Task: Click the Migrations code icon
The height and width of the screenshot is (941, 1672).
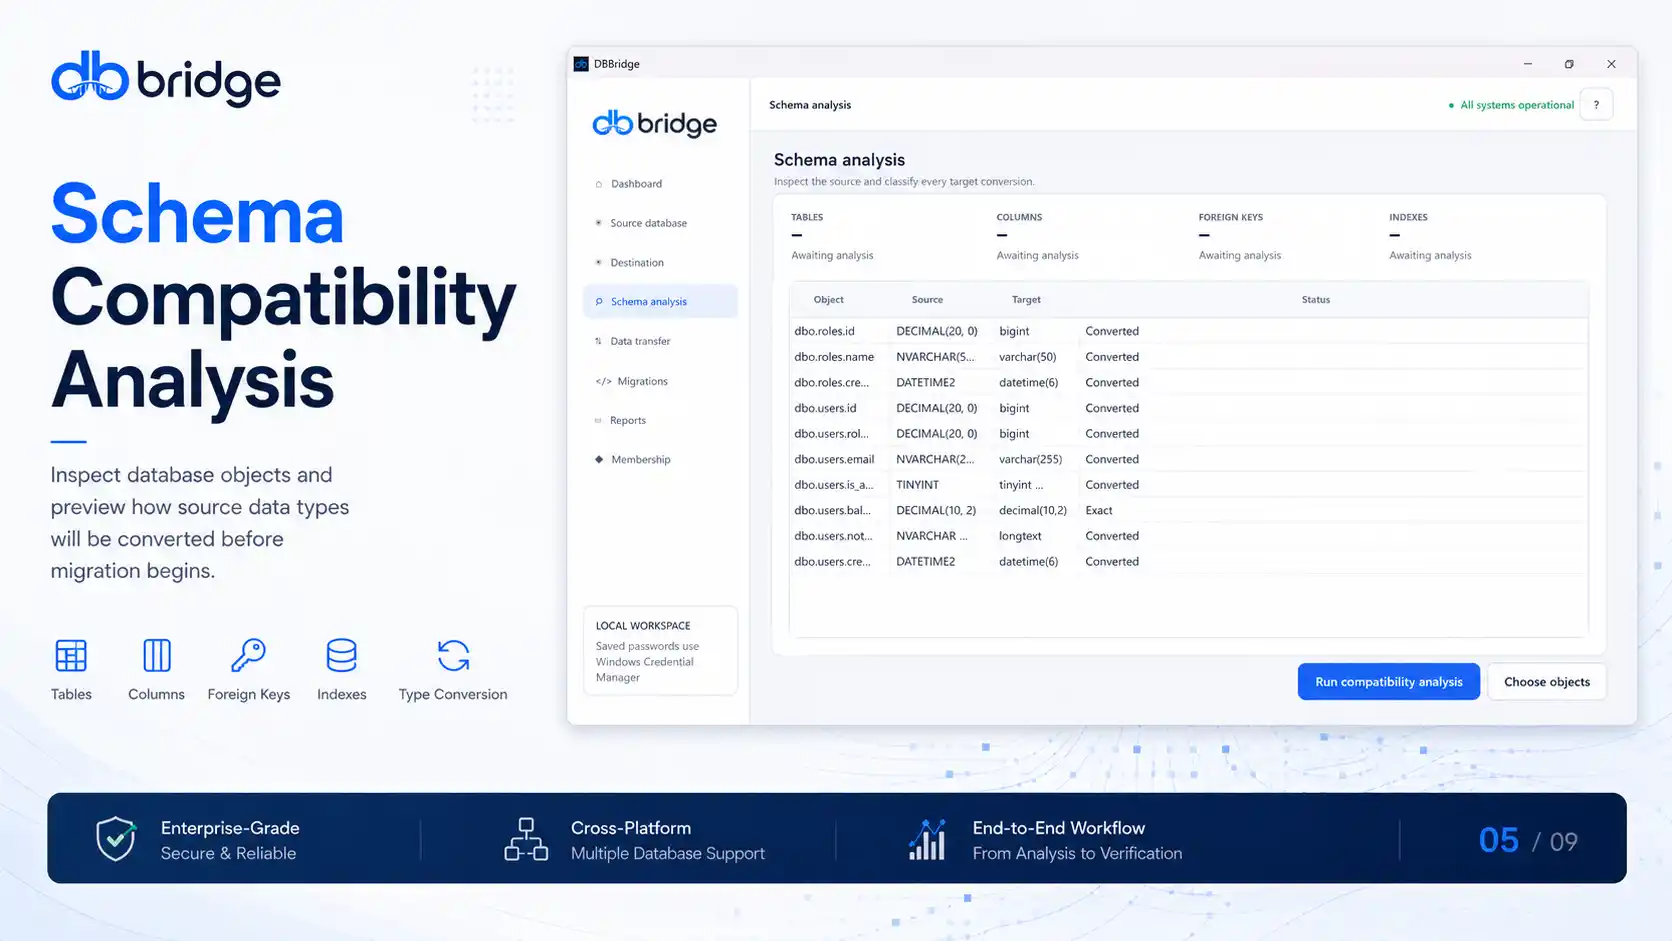Action: click(603, 381)
